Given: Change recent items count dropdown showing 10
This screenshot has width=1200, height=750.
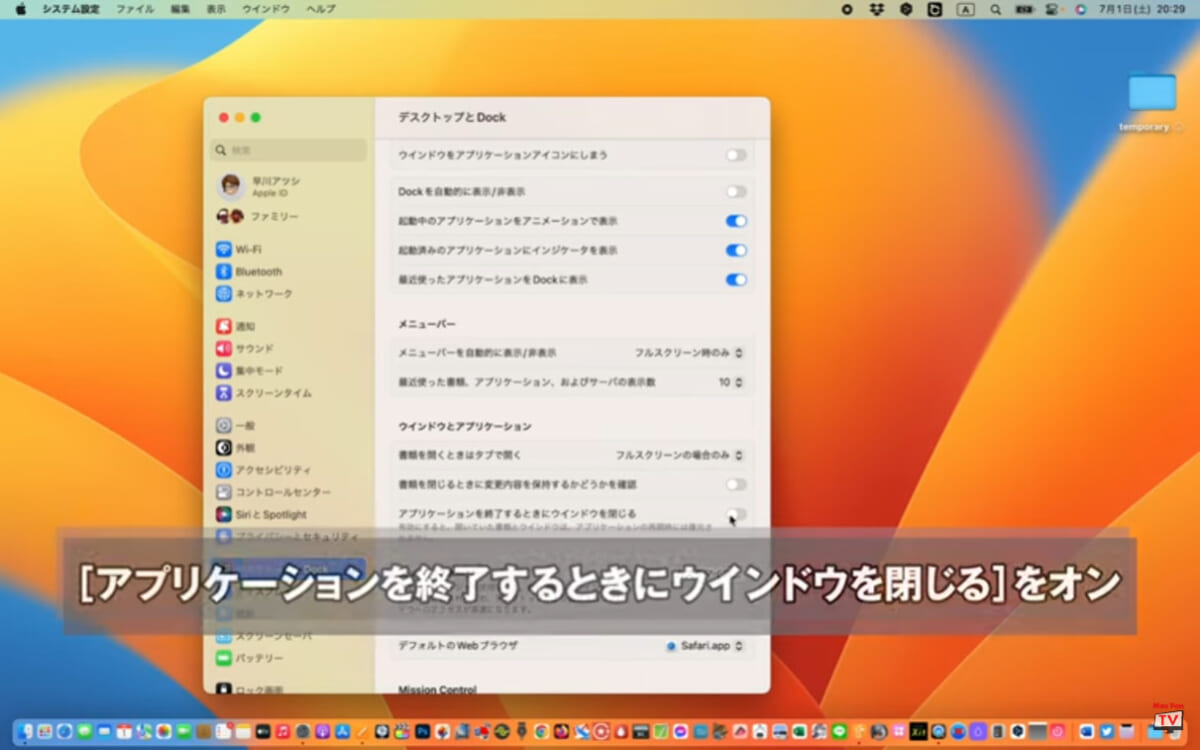Looking at the screenshot, I should [x=731, y=382].
